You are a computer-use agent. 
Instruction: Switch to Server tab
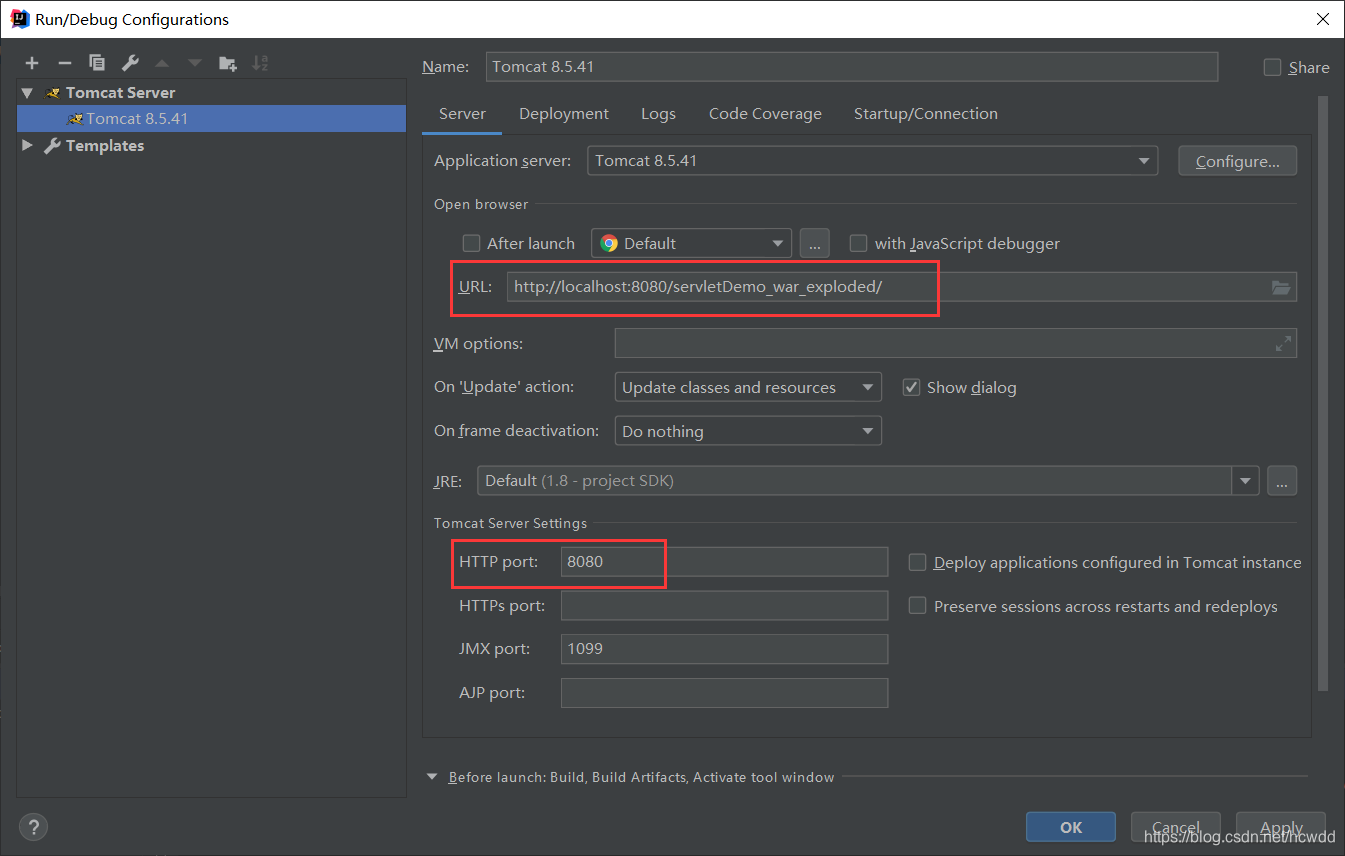coord(462,114)
